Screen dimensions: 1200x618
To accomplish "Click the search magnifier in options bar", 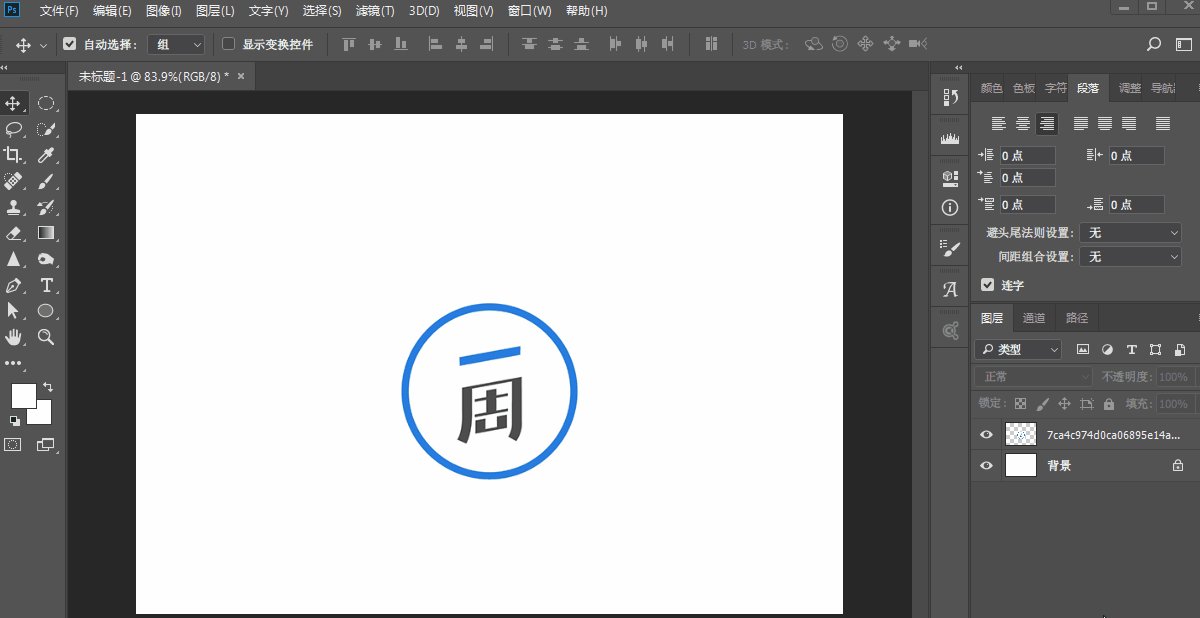I will (x=1154, y=44).
